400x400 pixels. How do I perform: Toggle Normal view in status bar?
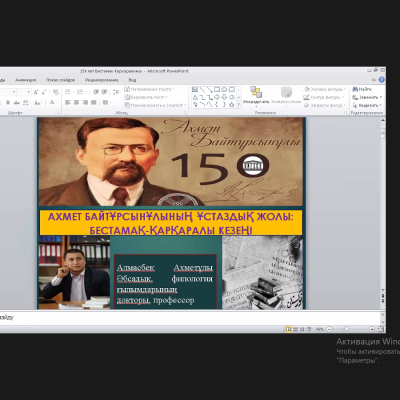pyautogui.click(x=288, y=329)
